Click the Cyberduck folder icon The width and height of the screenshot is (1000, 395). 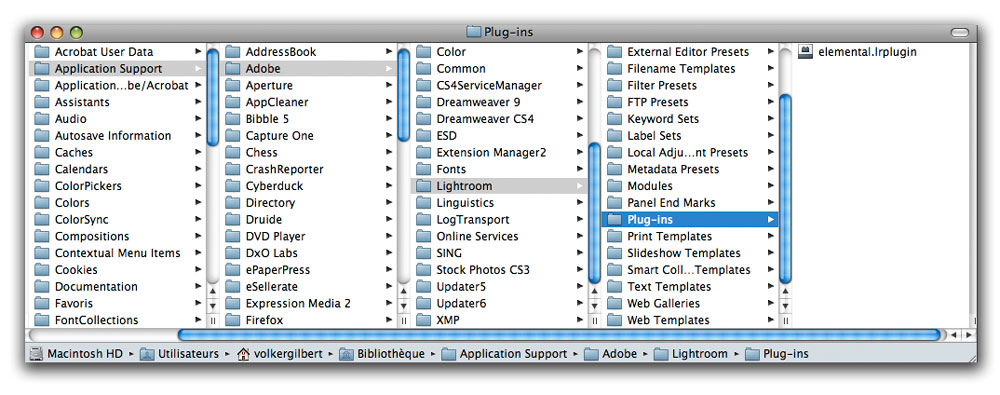pyautogui.click(x=232, y=186)
